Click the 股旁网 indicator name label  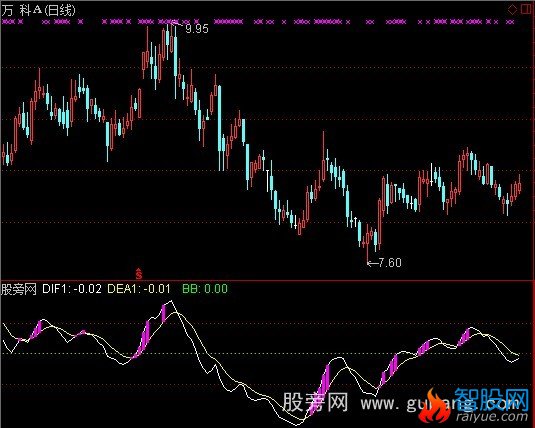click(x=19, y=289)
